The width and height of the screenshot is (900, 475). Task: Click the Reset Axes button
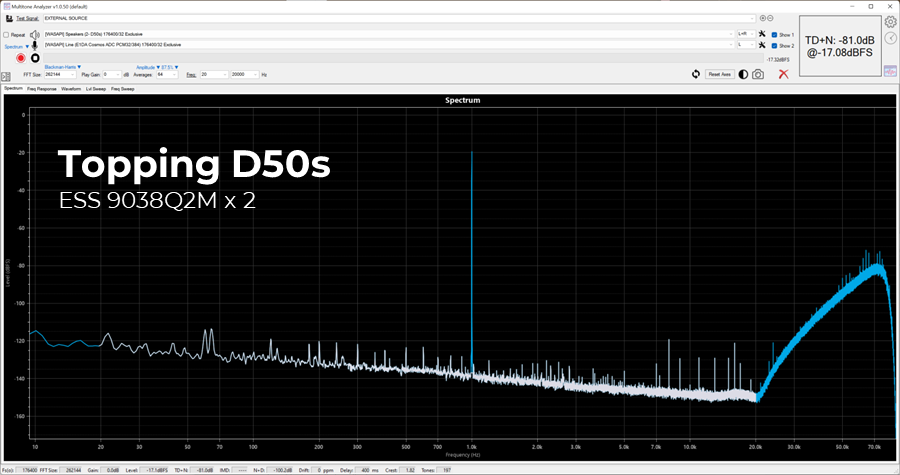pos(719,75)
